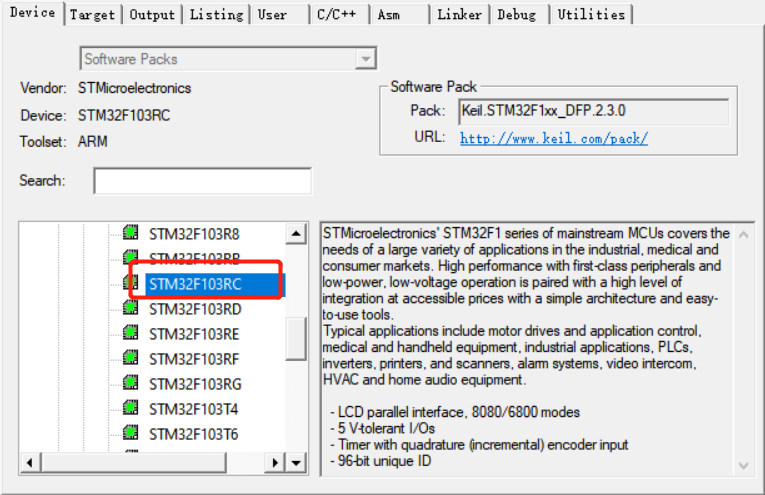Open the Output tab
The image size is (765, 495).
coord(152,15)
